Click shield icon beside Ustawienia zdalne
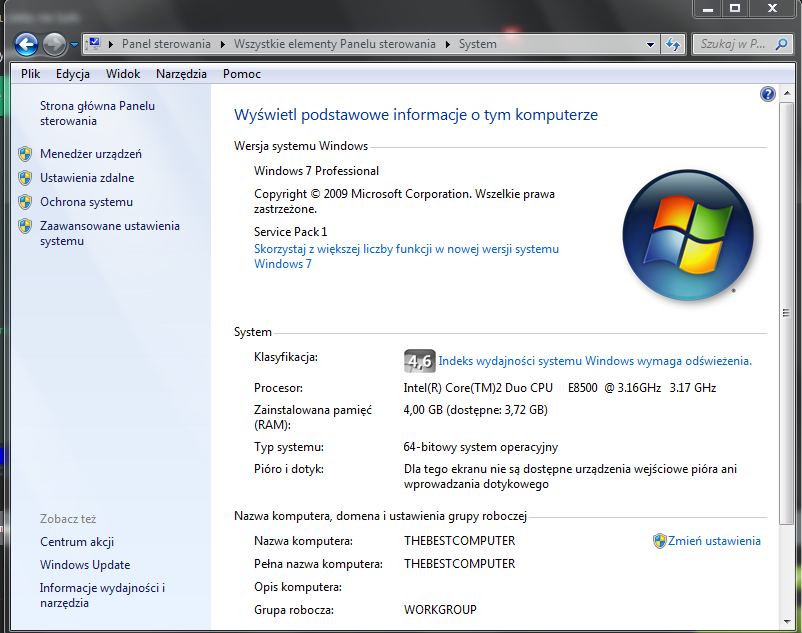 click(x=25, y=178)
